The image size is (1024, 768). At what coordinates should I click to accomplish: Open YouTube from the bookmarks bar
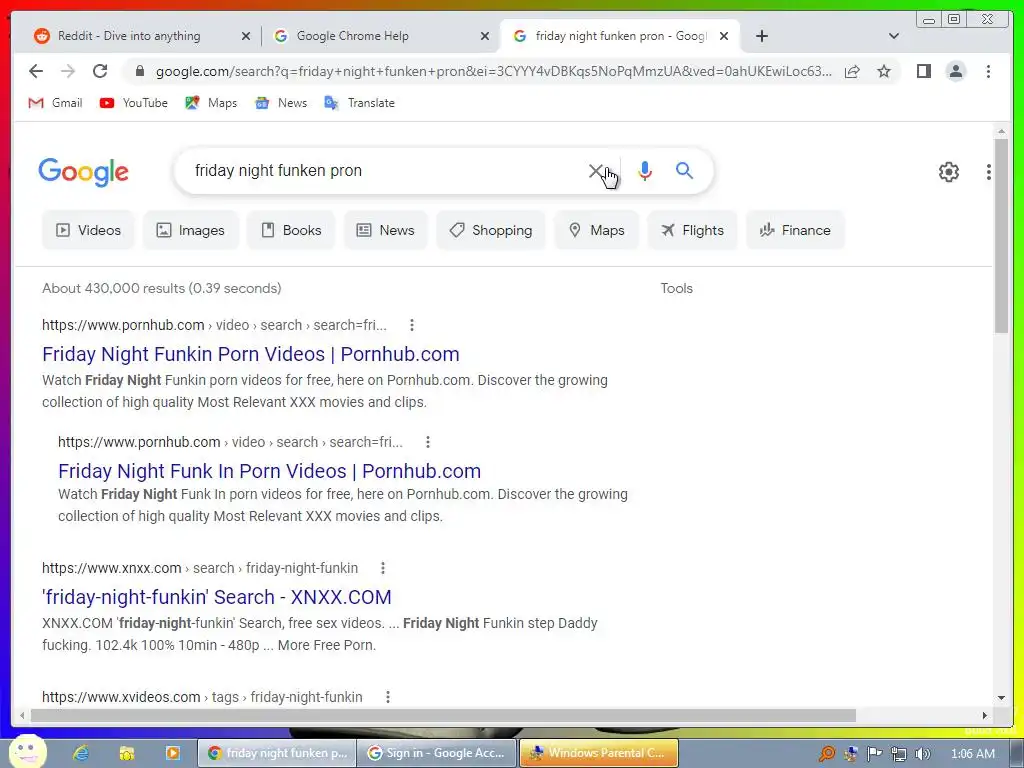(x=134, y=103)
